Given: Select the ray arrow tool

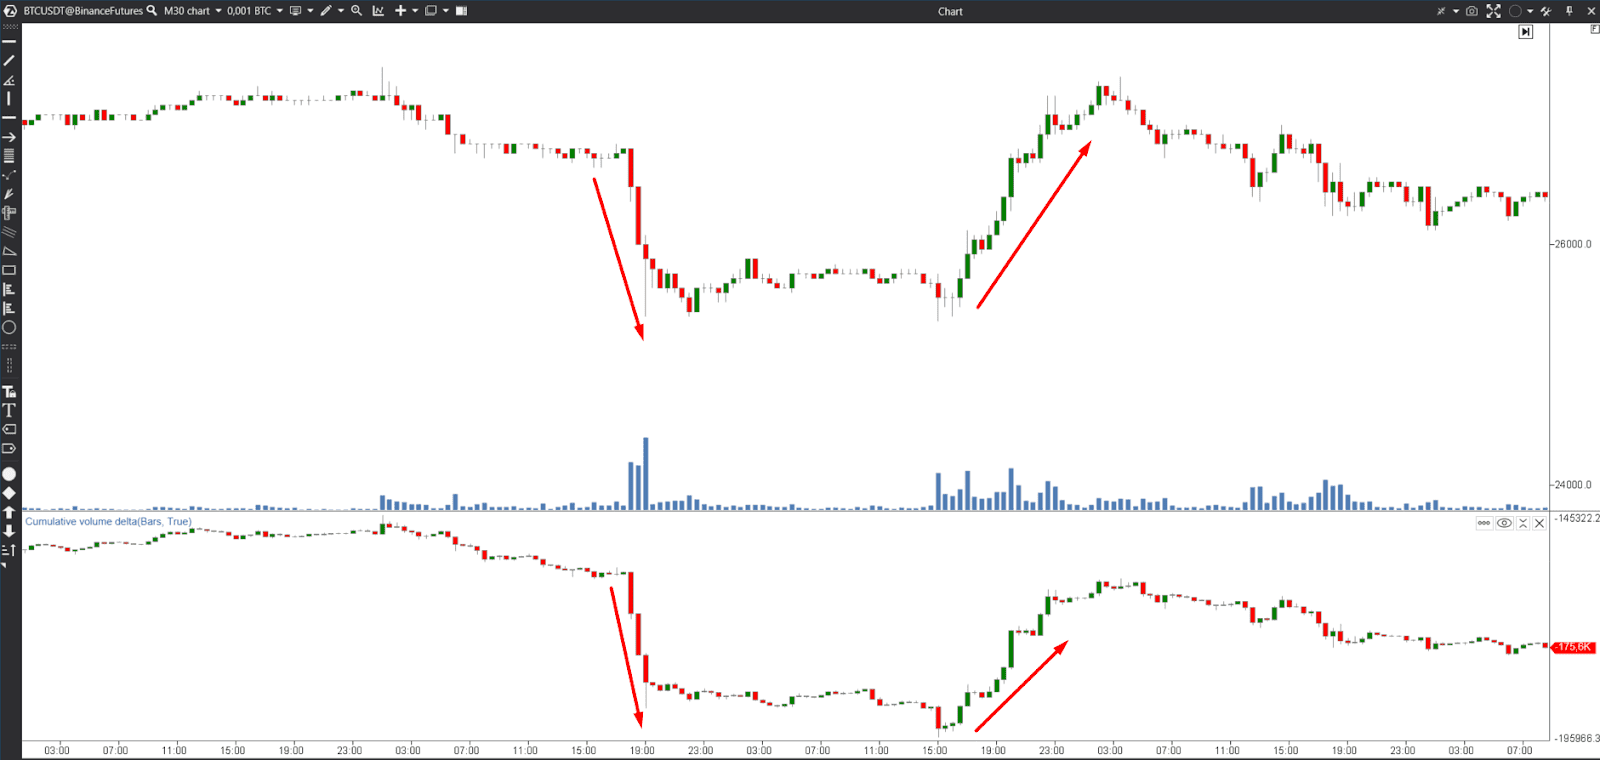Looking at the screenshot, I should (9, 137).
